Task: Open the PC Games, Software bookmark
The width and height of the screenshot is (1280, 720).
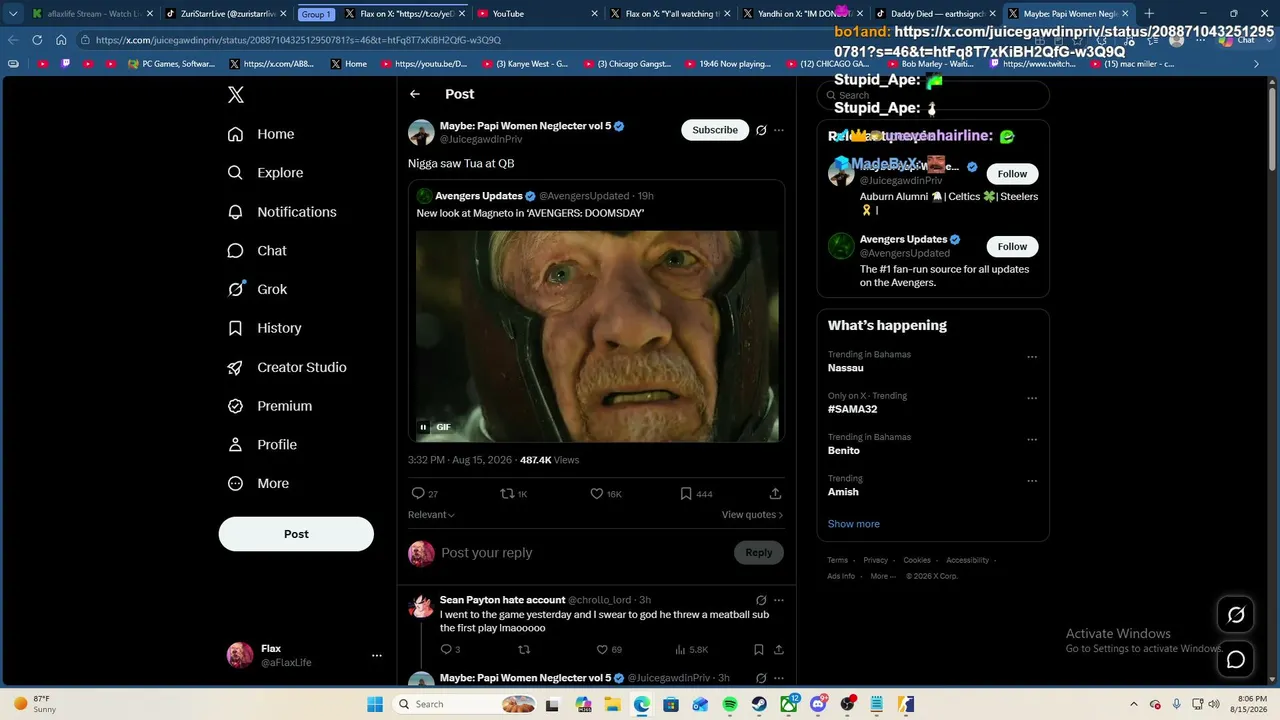Action: coord(171,64)
